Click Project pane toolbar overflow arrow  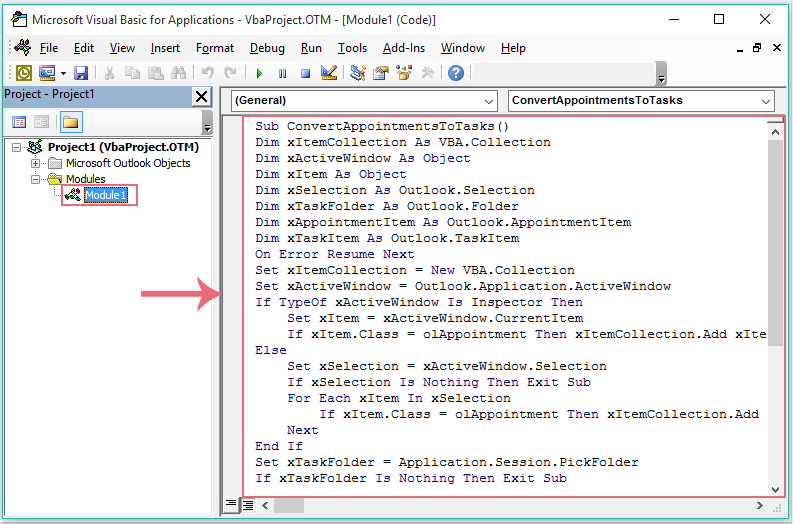pos(207,122)
